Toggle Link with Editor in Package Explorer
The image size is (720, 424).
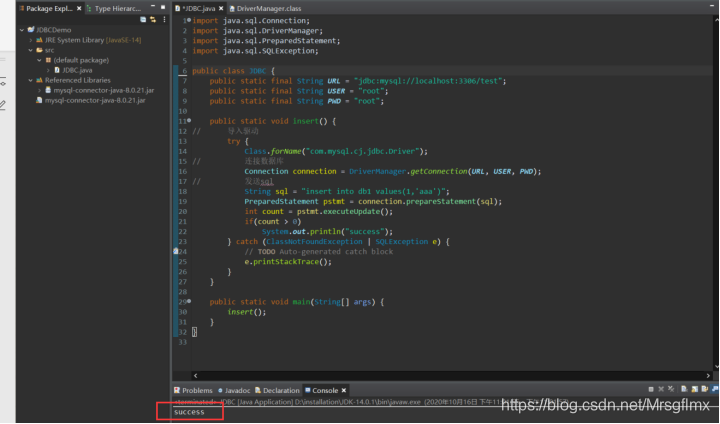[x=153, y=20]
